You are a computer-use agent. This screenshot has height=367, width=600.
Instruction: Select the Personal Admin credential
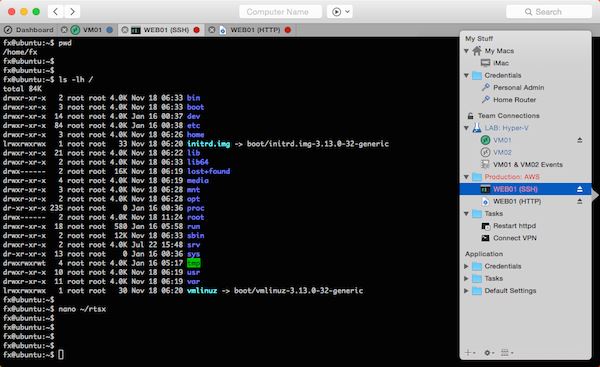point(518,88)
